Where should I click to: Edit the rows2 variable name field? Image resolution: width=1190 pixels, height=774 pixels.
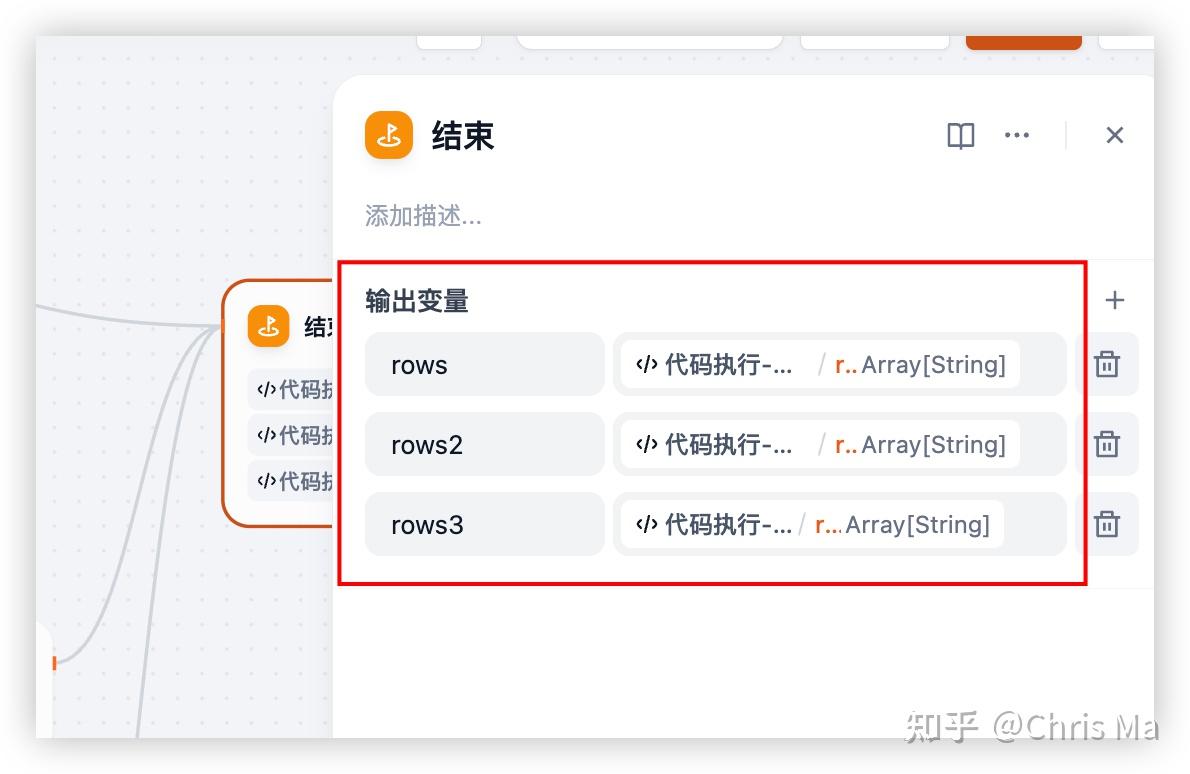click(x=484, y=444)
